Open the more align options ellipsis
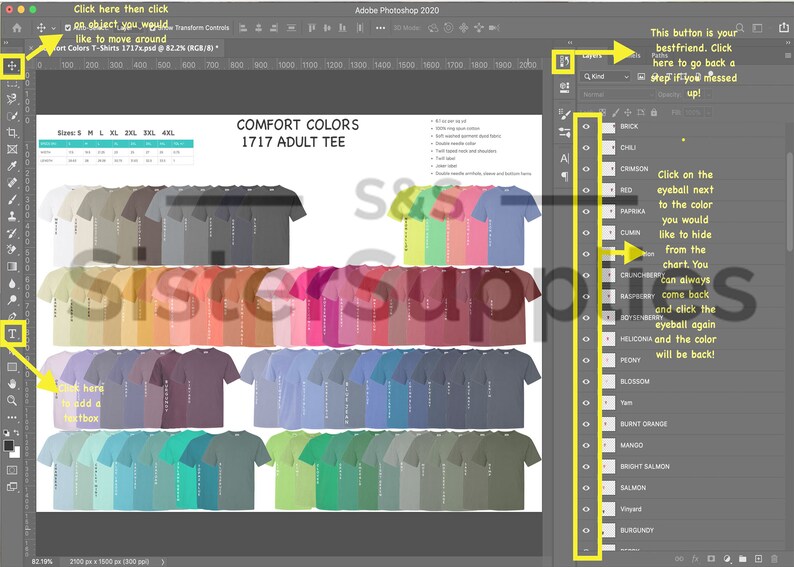Viewport: 794px width, 567px height. tap(380, 28)
